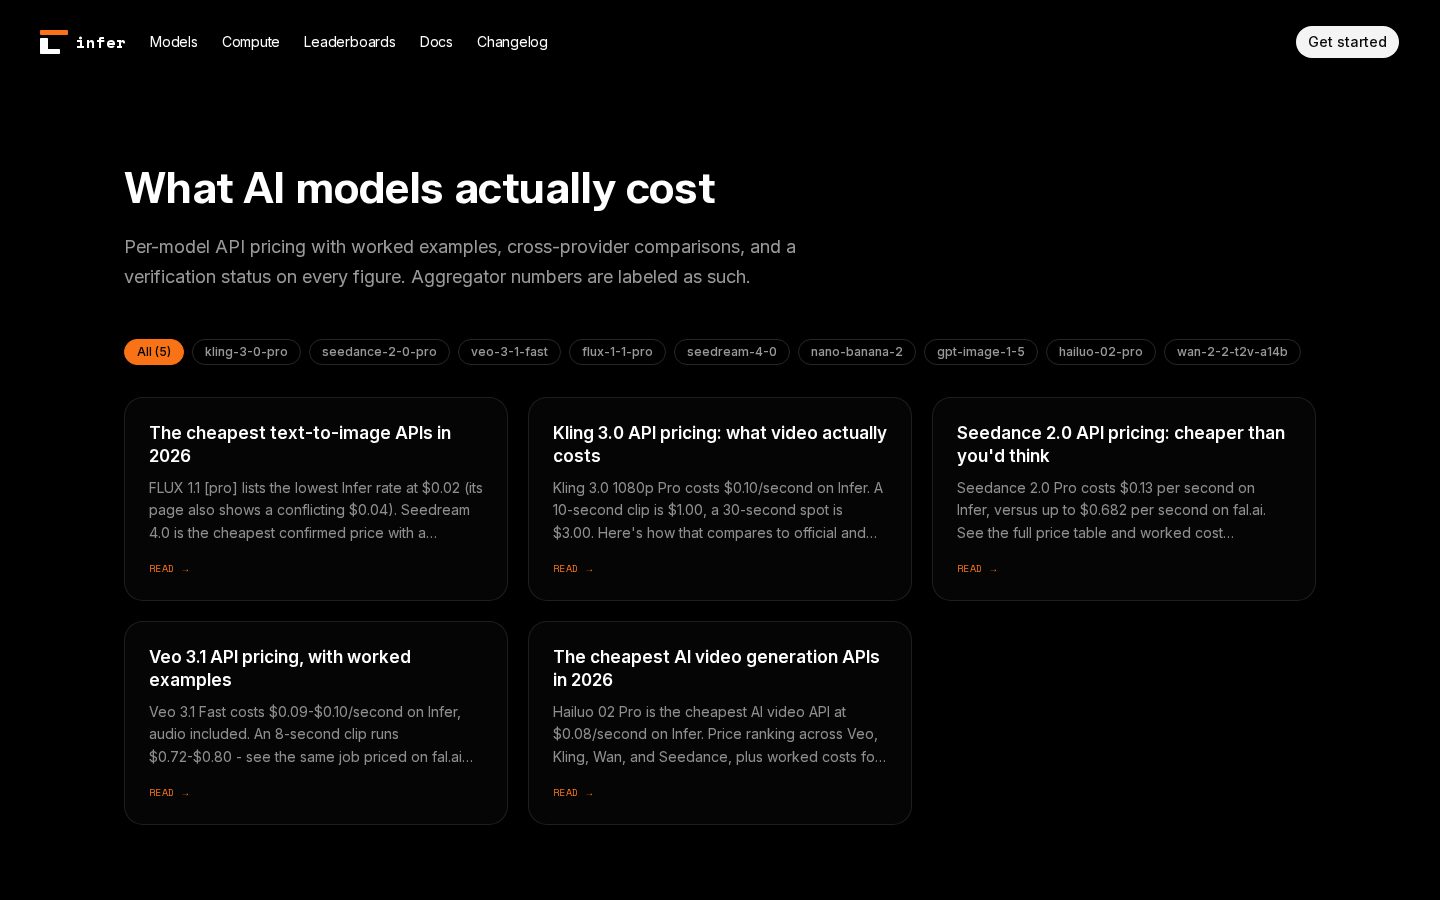The width and height of the screenshot is (1440, 900).
Task: Filter articles by kling-3-0-pro
Action: [x=246, y=352]
